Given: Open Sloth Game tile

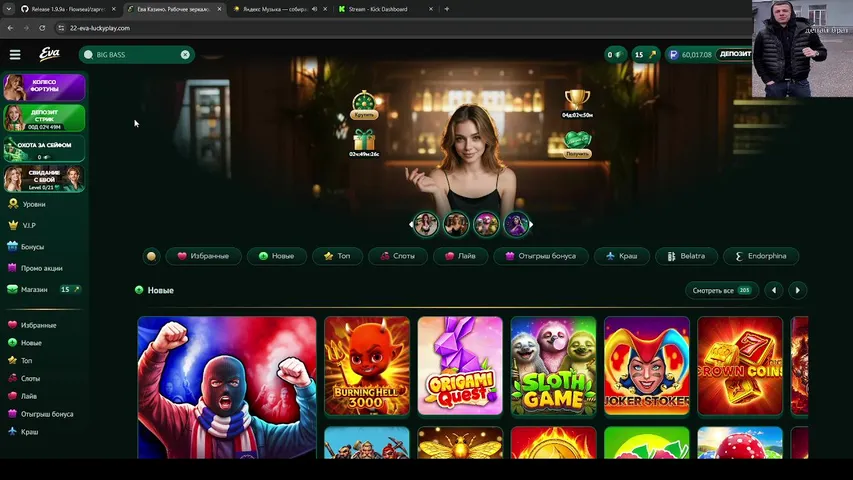Looking at the screenshot, I should click(x=553, y=366).
